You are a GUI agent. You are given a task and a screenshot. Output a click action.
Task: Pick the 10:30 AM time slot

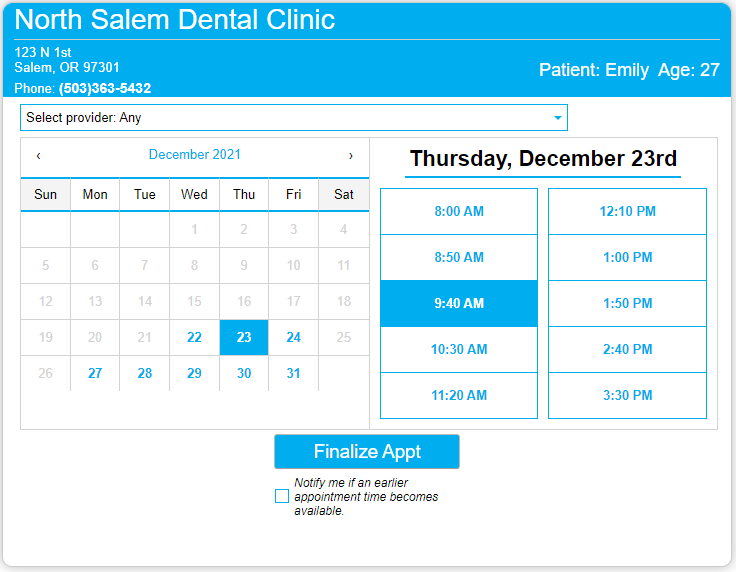[x=459, y=349]
